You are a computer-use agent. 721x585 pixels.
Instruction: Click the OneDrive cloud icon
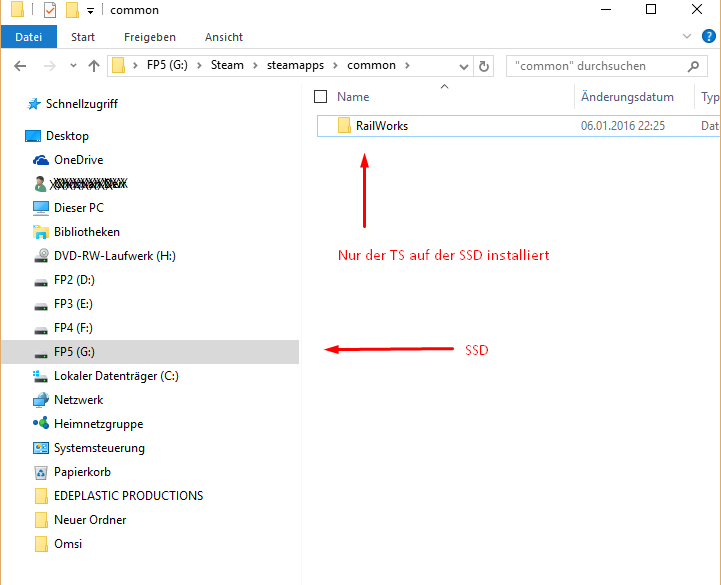[x=41, y=160]
